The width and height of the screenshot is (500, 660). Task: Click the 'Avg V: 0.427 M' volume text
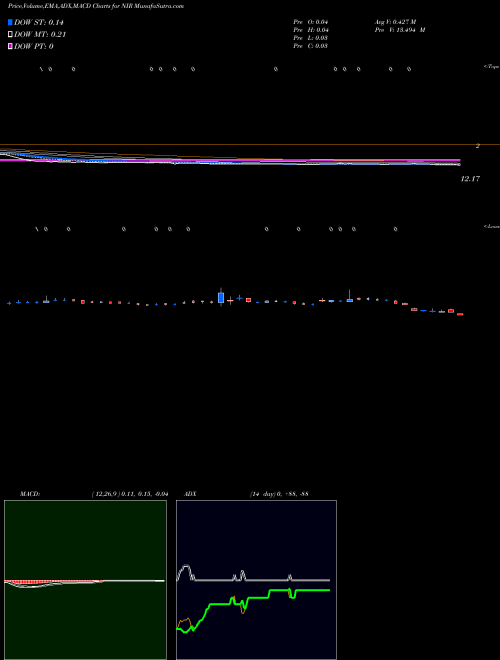pos(396,22)
